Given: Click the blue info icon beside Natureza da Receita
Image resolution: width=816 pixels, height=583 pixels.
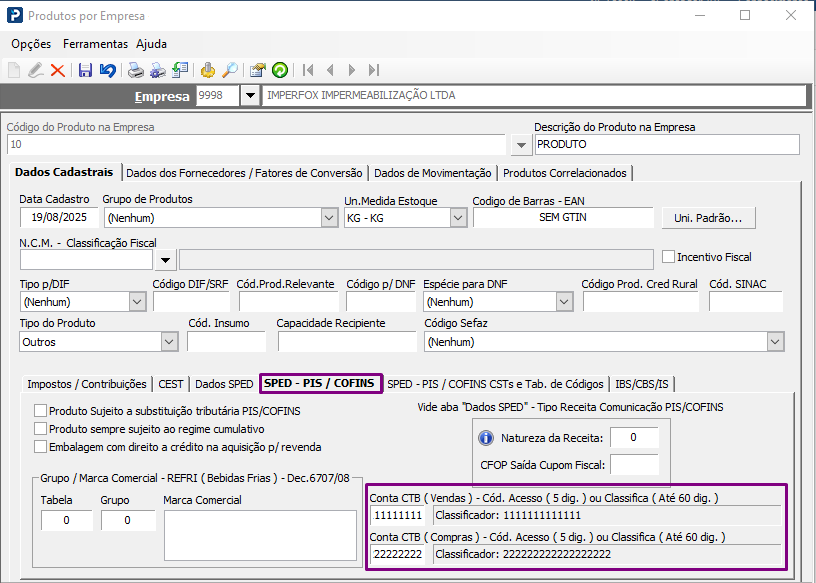Looking at the screenshot, I should pos(486,438).
